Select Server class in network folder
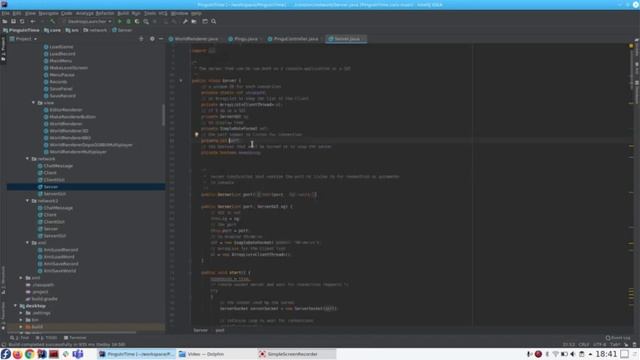The width and height of the screenshot is (640, 360). click(x=51, y=187)
